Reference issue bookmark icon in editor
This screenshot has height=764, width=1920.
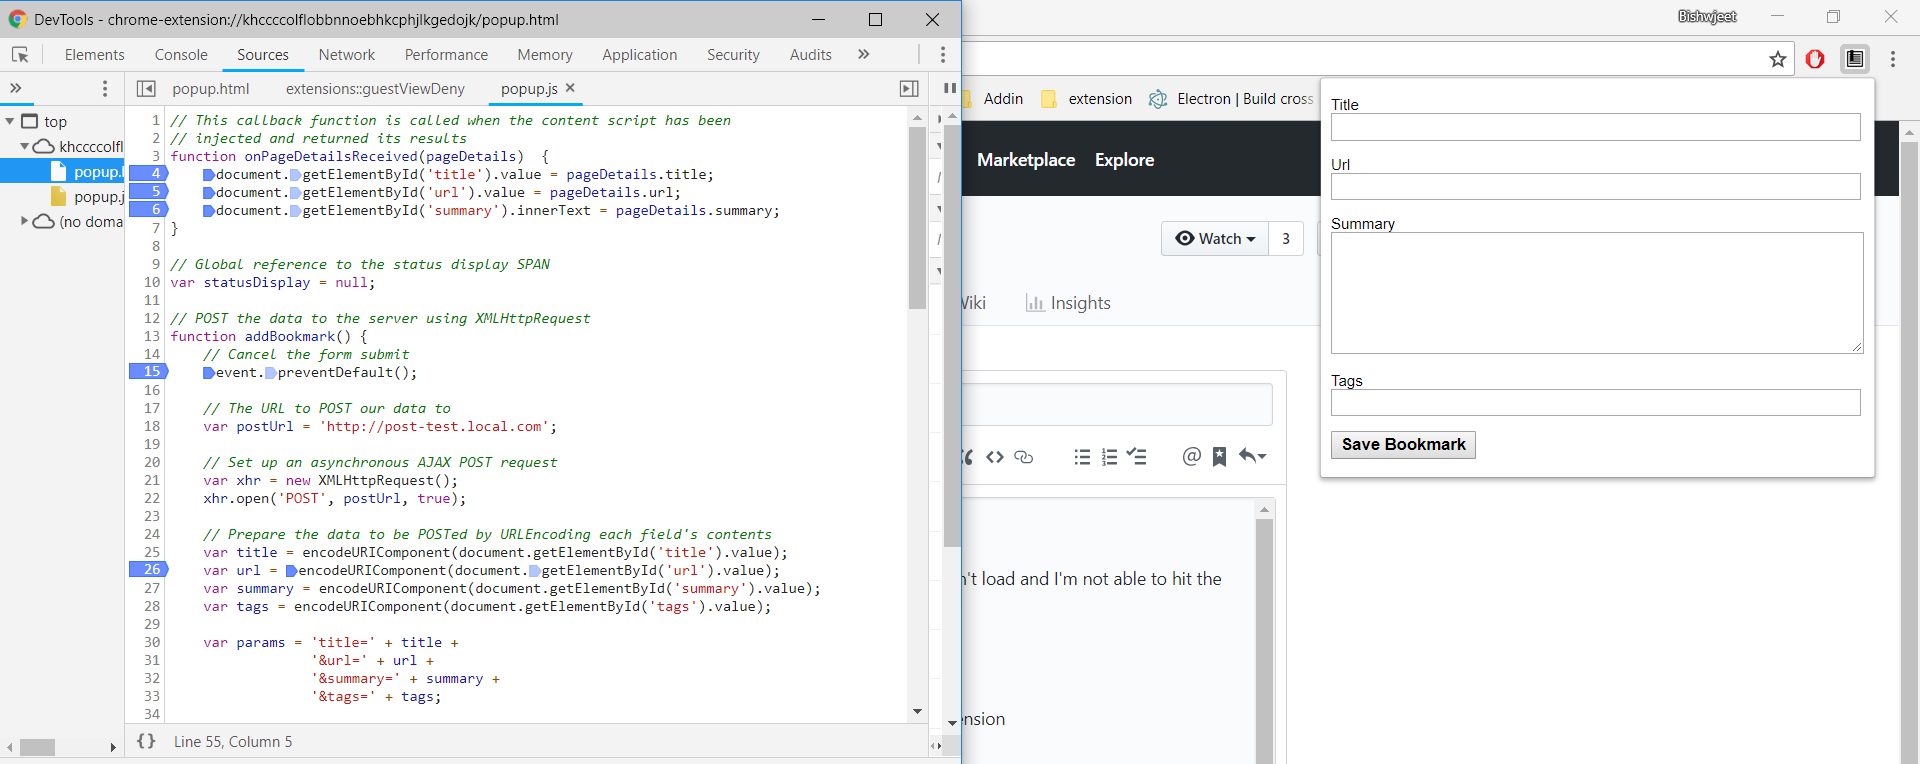click(1219, 457)
